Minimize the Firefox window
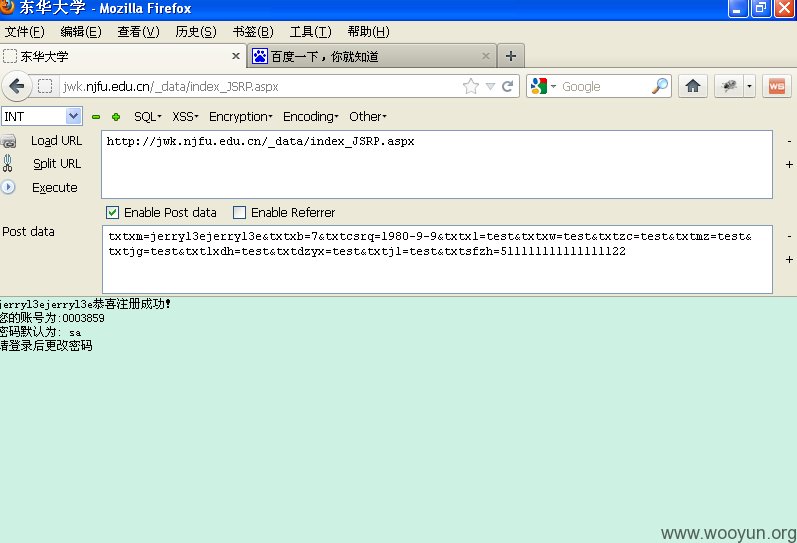 click(x=737, y=9)
